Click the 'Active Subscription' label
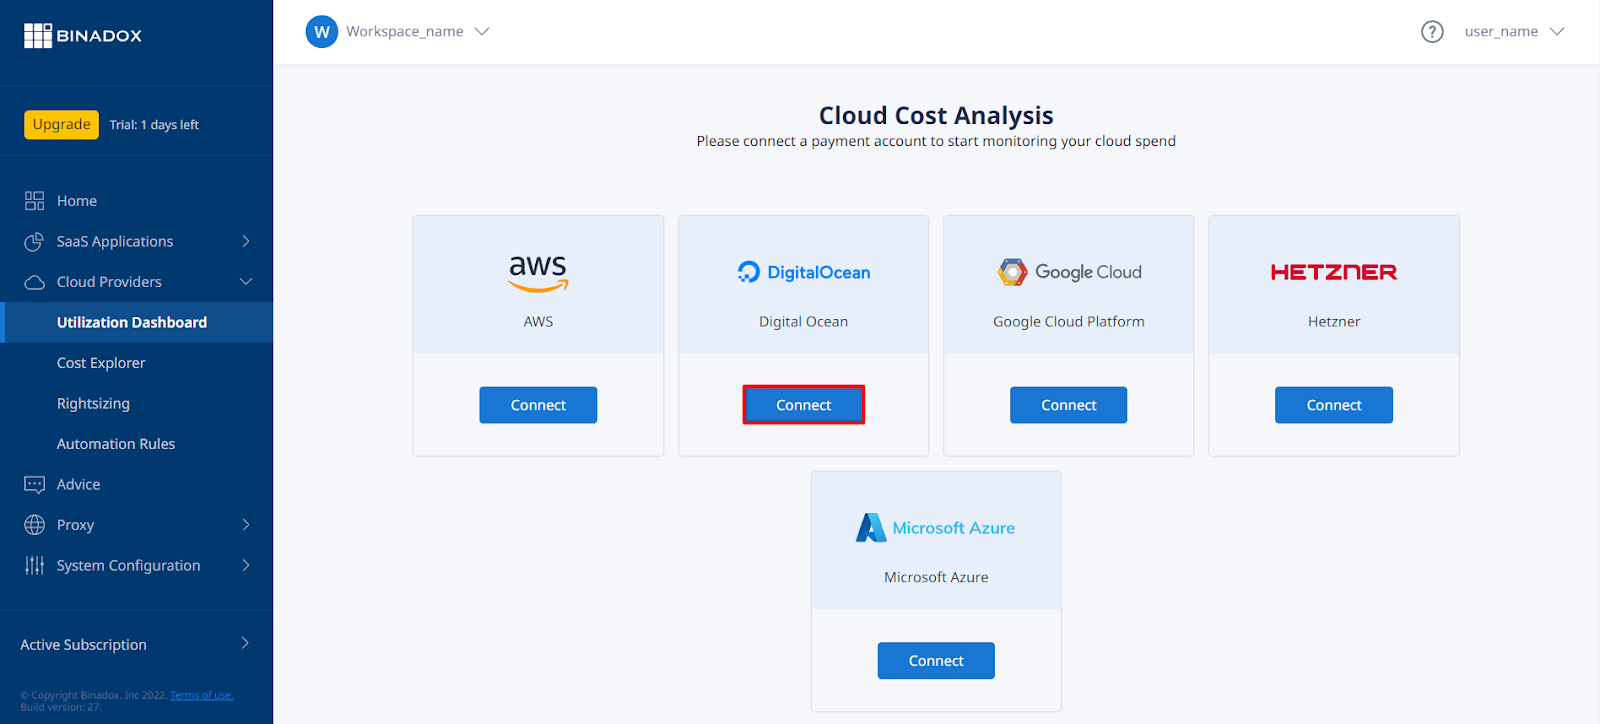 click(x=84, y=645)
